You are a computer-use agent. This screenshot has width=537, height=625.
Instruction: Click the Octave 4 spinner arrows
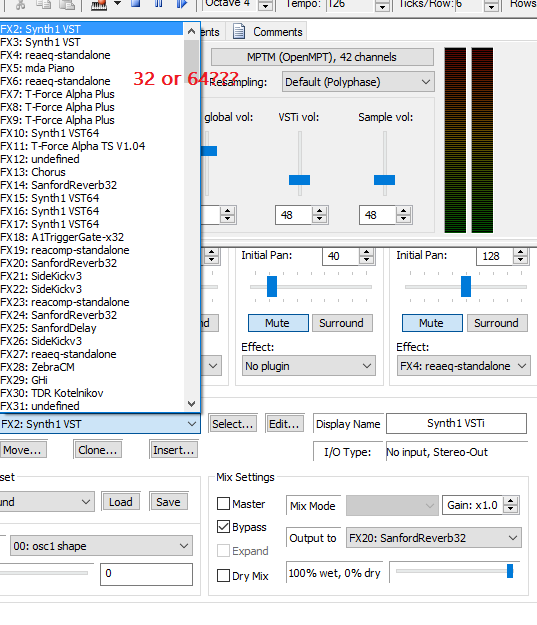(265, 5)
